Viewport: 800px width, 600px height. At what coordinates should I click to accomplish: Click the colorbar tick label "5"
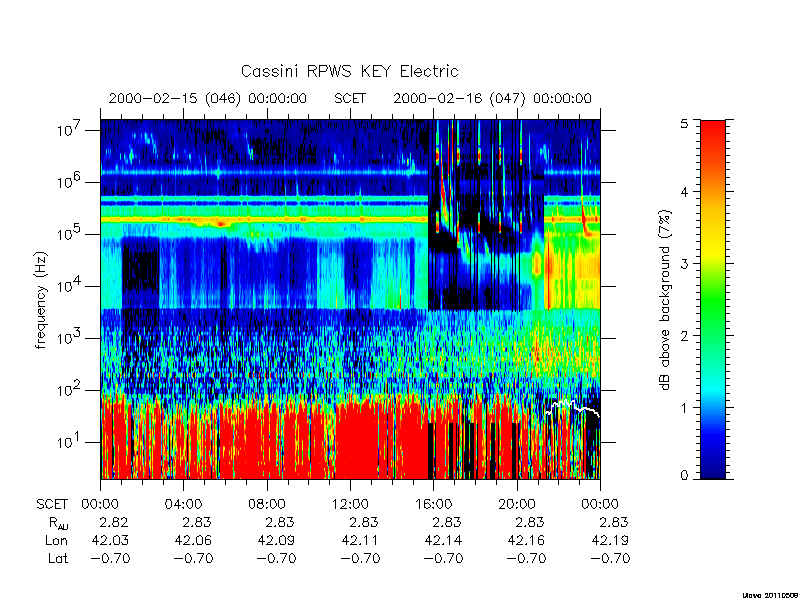[684, 124]
